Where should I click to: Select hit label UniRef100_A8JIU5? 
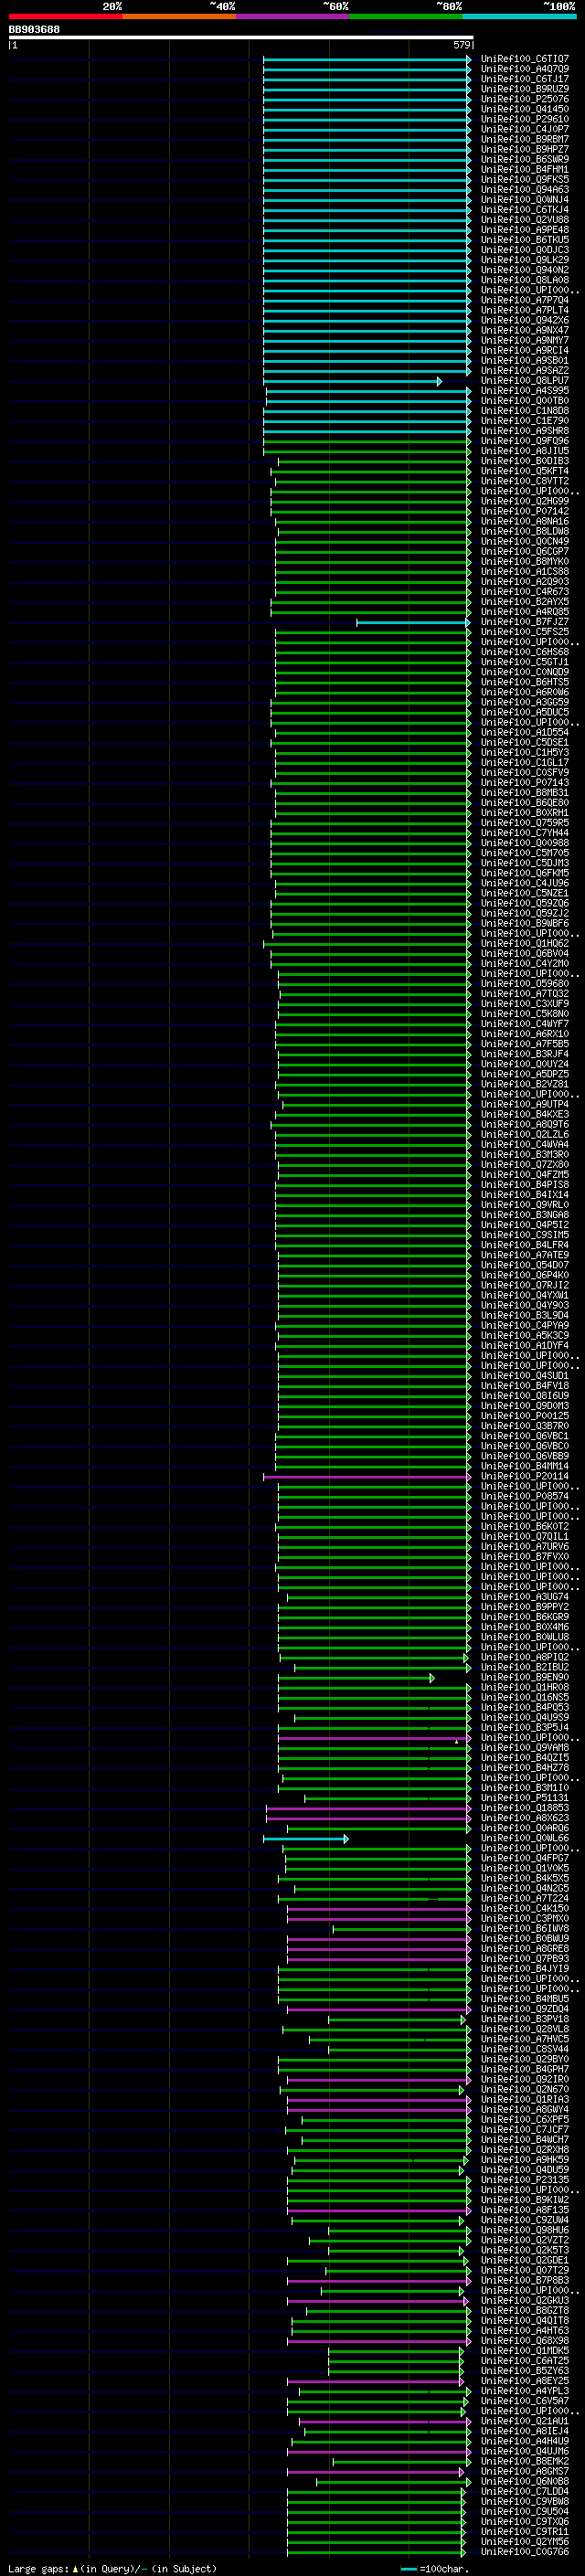point(525,451)
